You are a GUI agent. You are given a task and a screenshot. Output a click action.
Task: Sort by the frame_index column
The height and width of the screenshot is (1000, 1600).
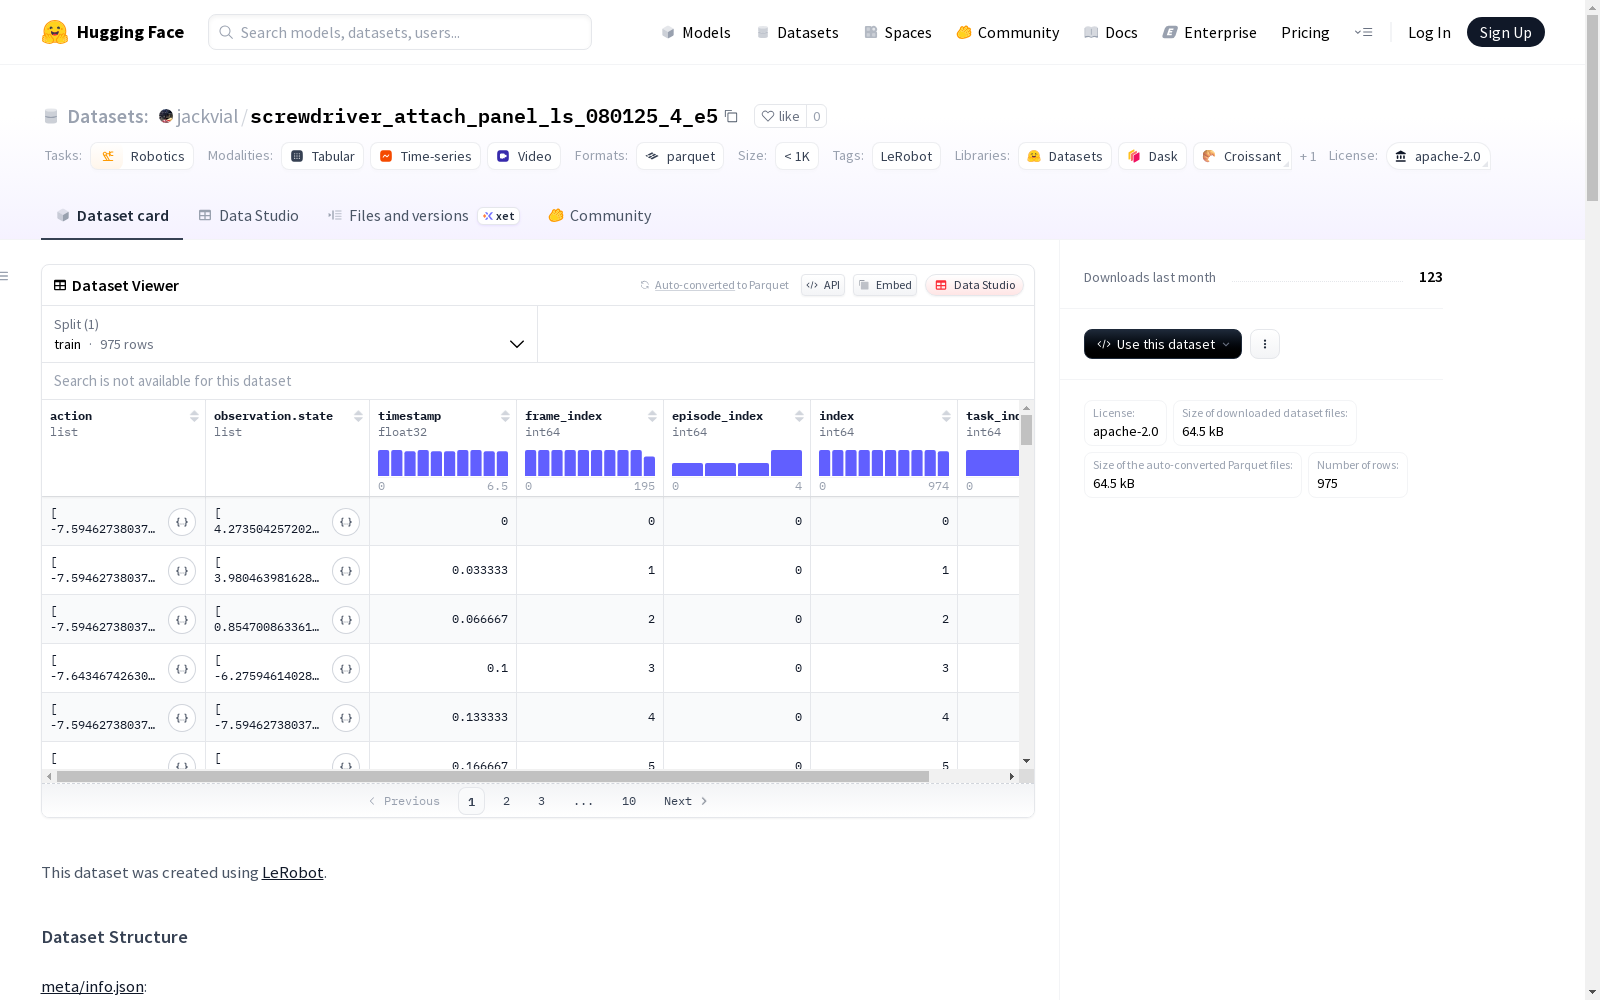(x=652, y=416)
